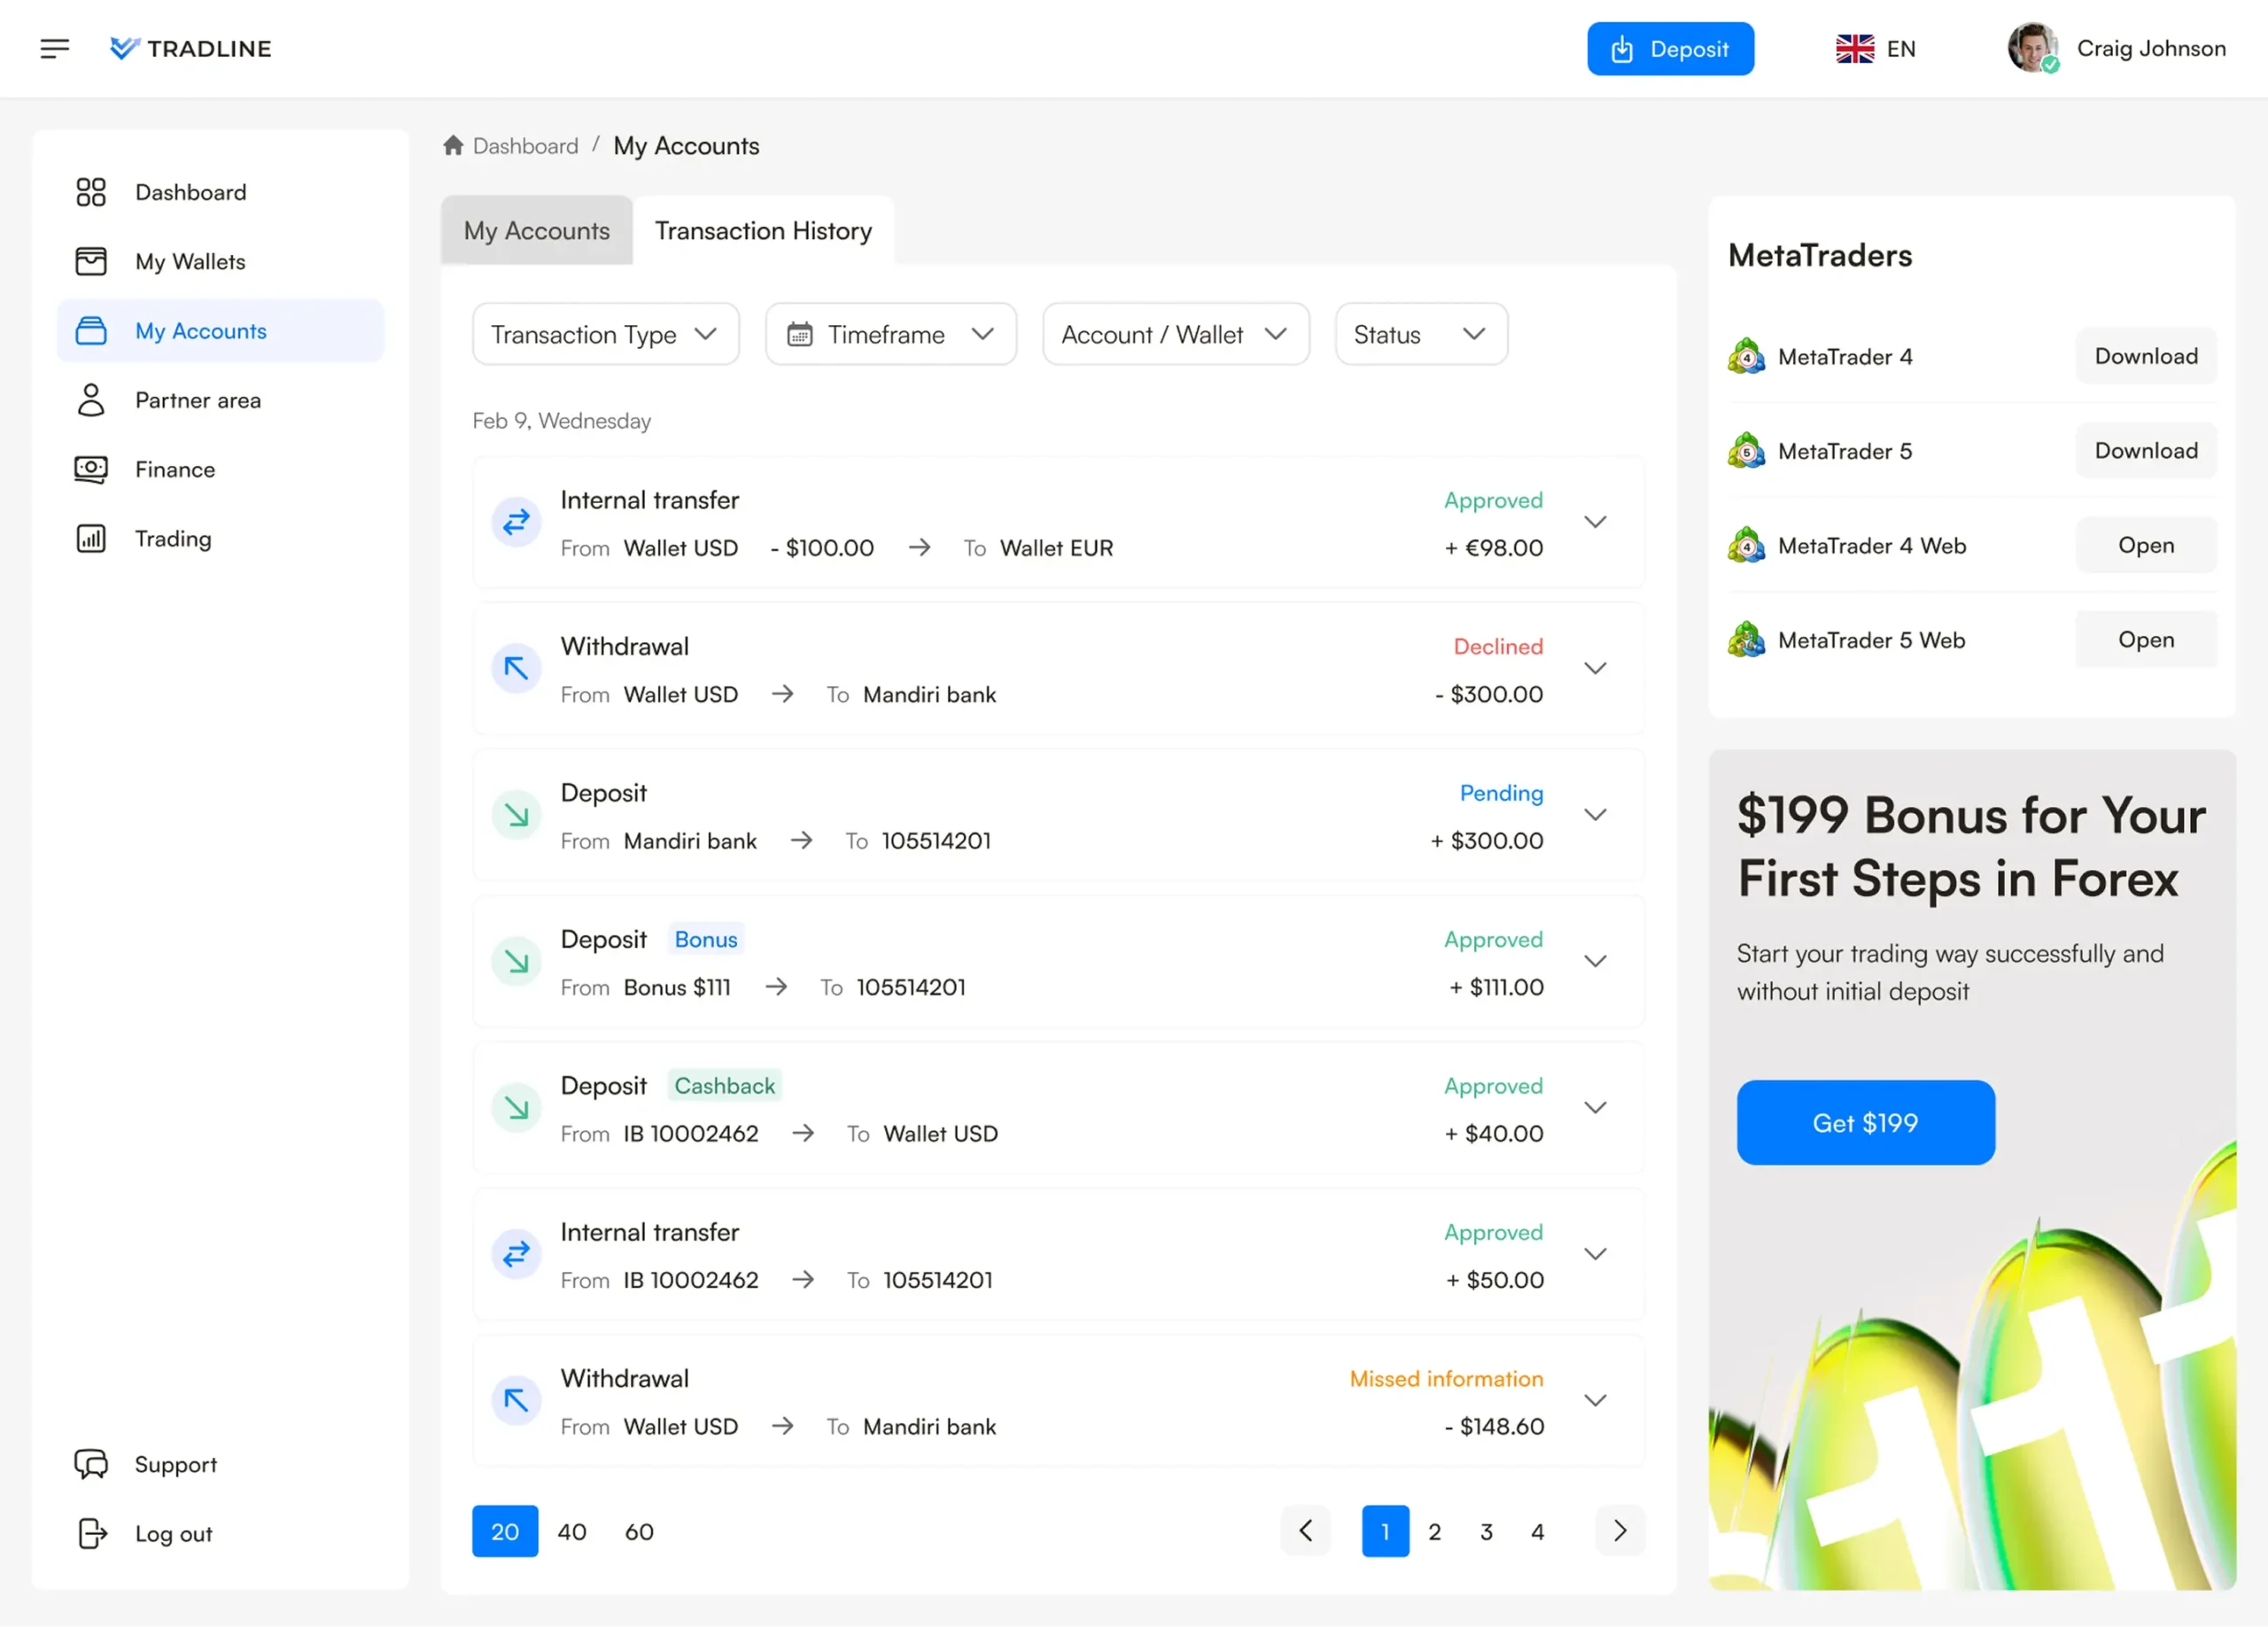Switch to the My Accounts tab

tap(536, 231)
